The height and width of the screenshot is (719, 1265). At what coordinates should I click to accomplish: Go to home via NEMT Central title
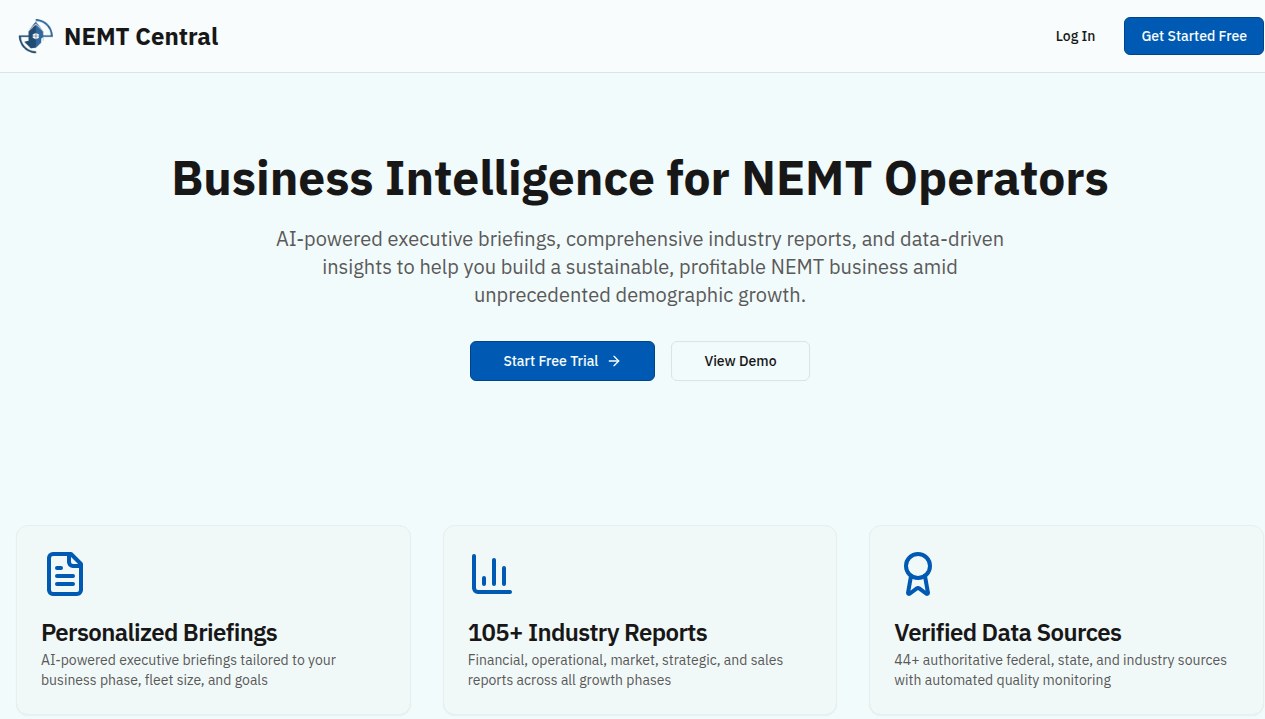pyautogui.click(x=141, y=37)
